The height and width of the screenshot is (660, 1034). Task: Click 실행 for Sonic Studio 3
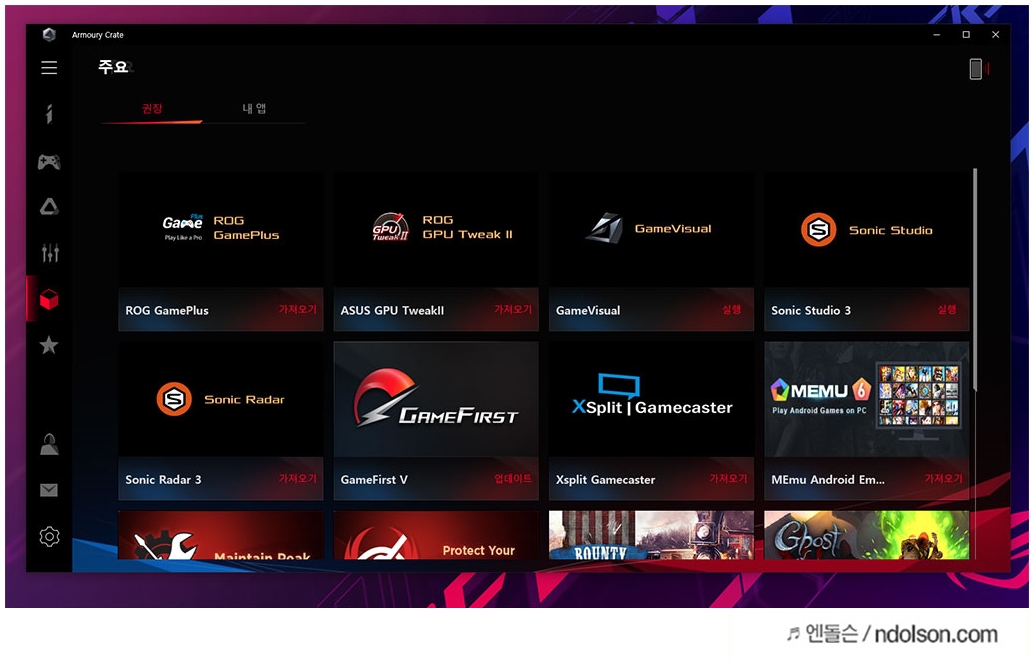click(x=947, y=309)
